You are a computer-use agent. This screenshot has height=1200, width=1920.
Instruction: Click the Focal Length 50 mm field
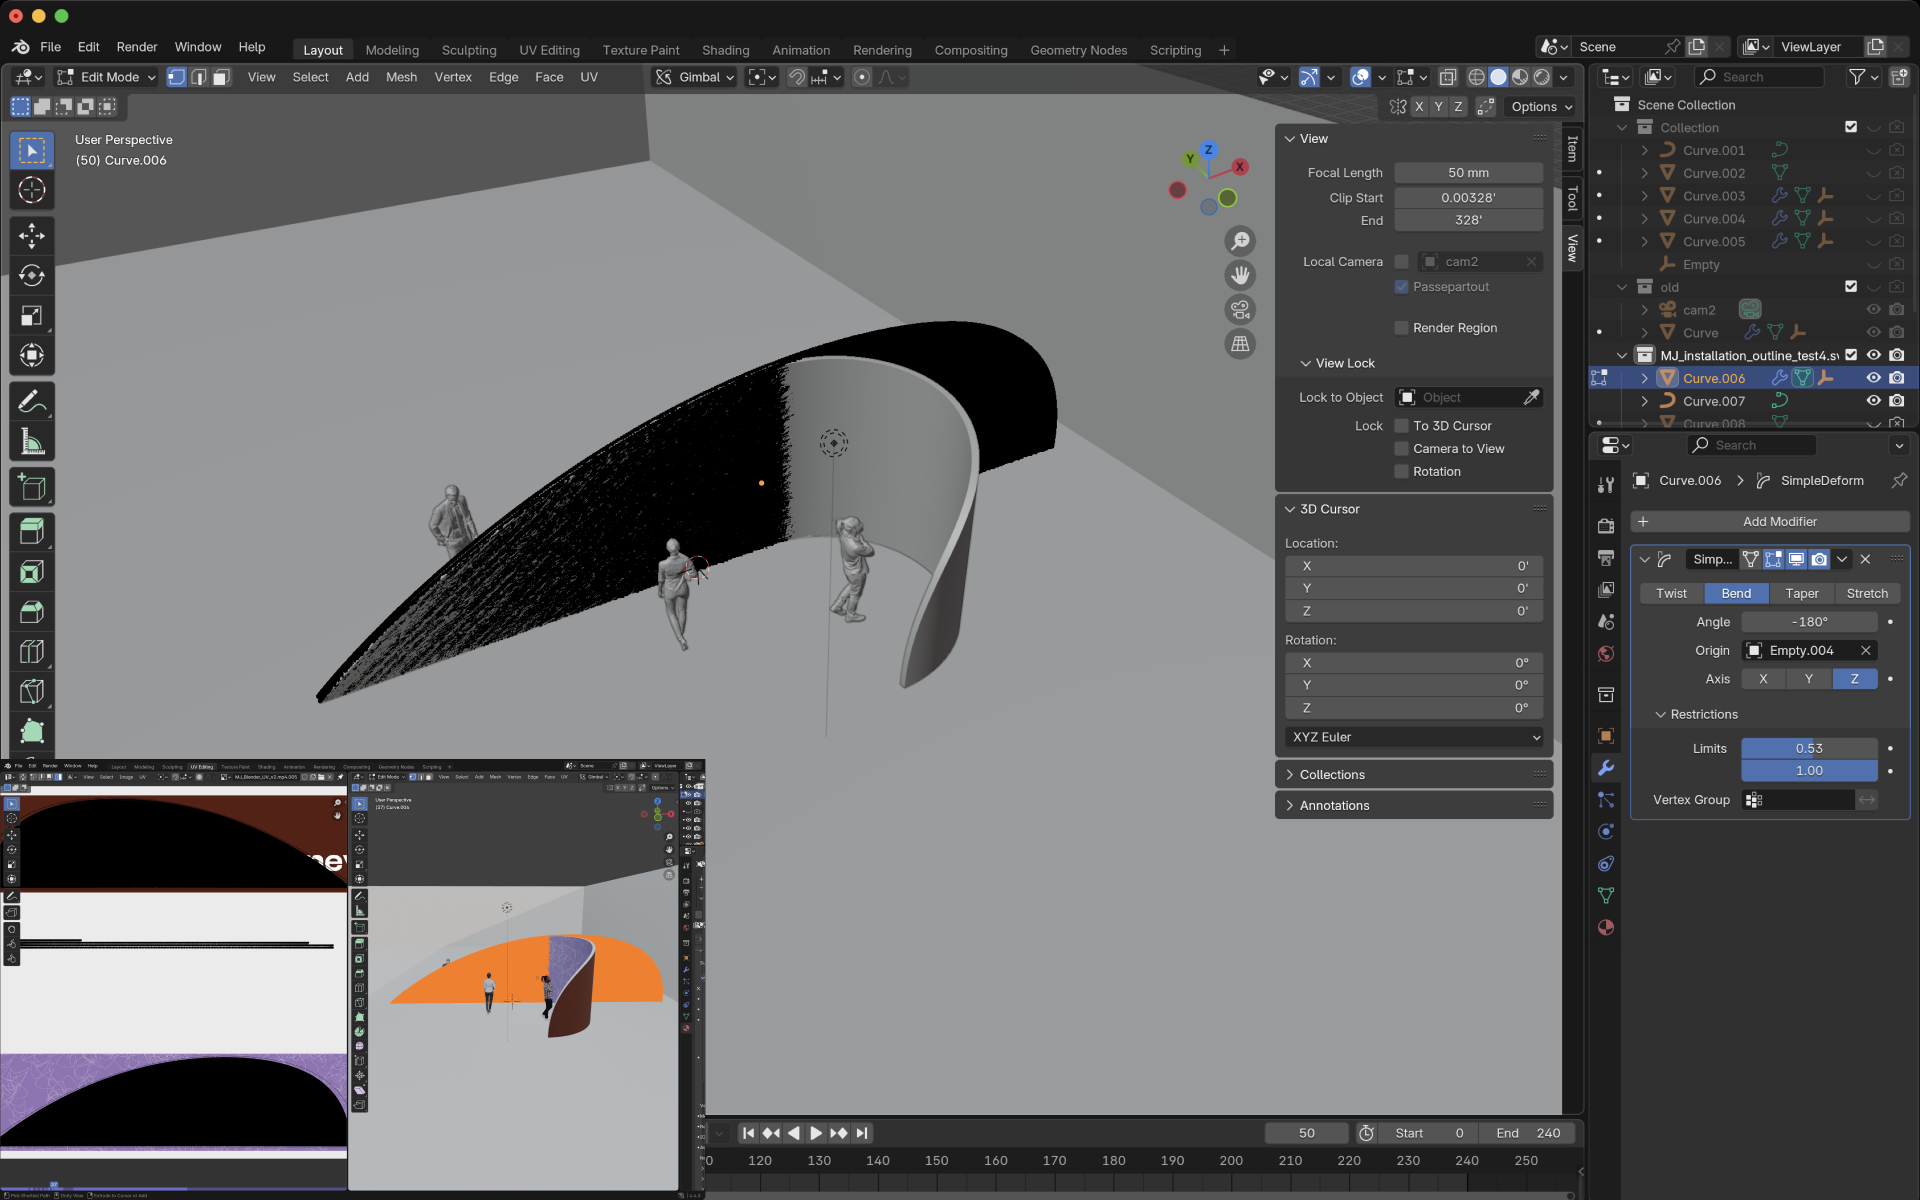[x=1468, y=173]
